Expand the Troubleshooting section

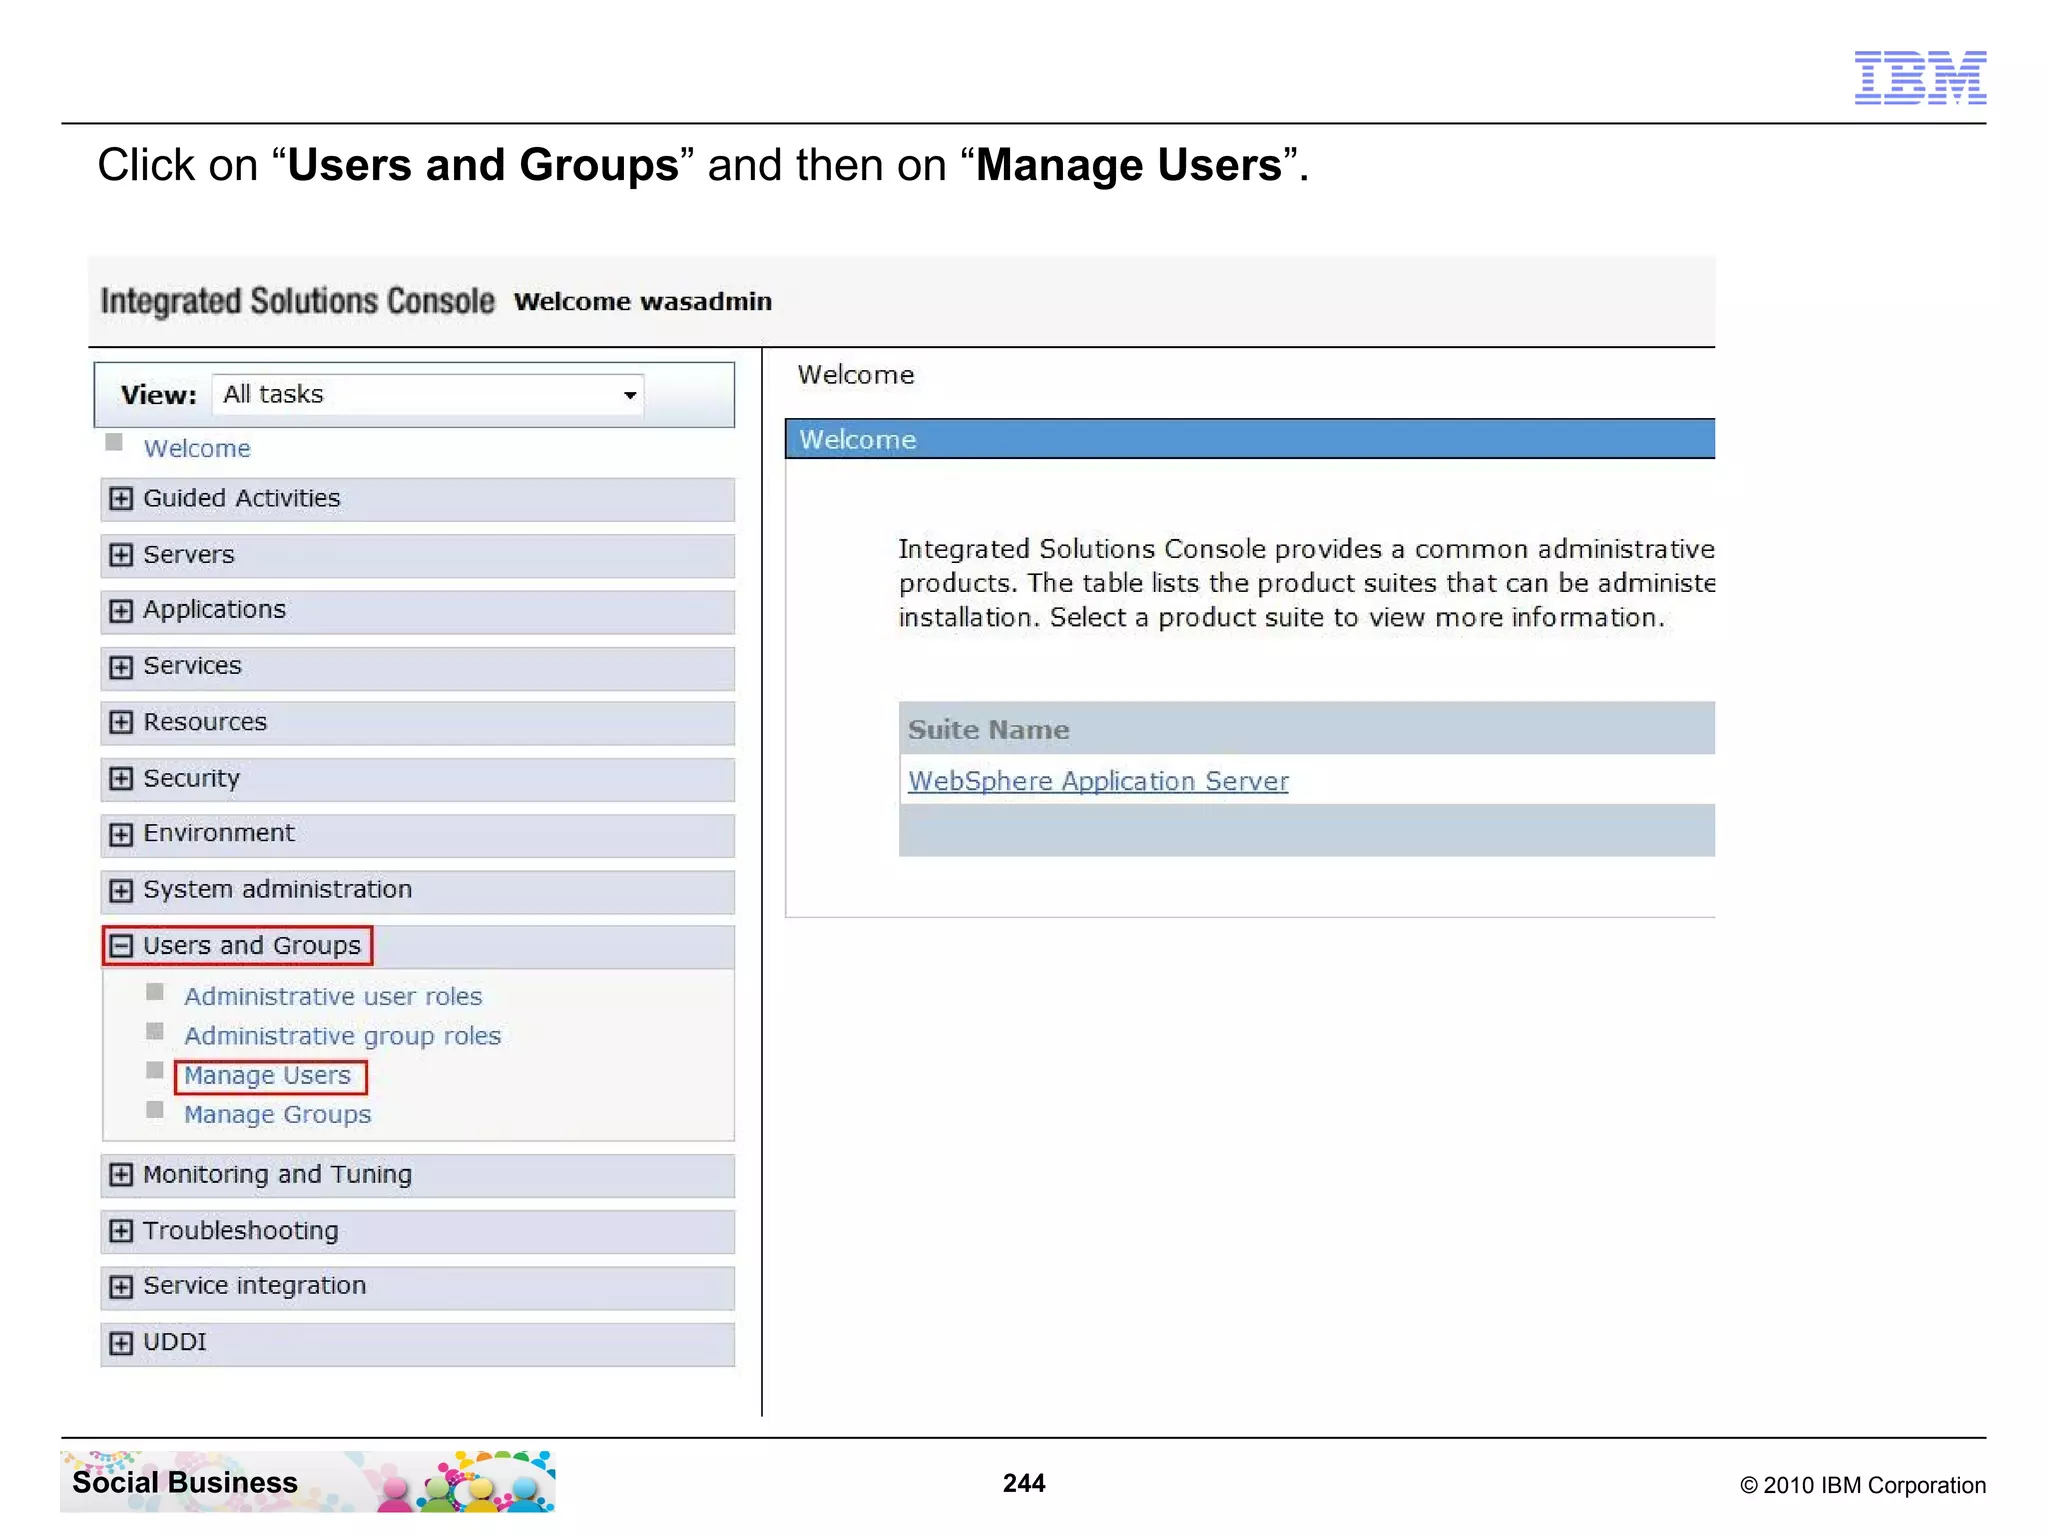121,1230
